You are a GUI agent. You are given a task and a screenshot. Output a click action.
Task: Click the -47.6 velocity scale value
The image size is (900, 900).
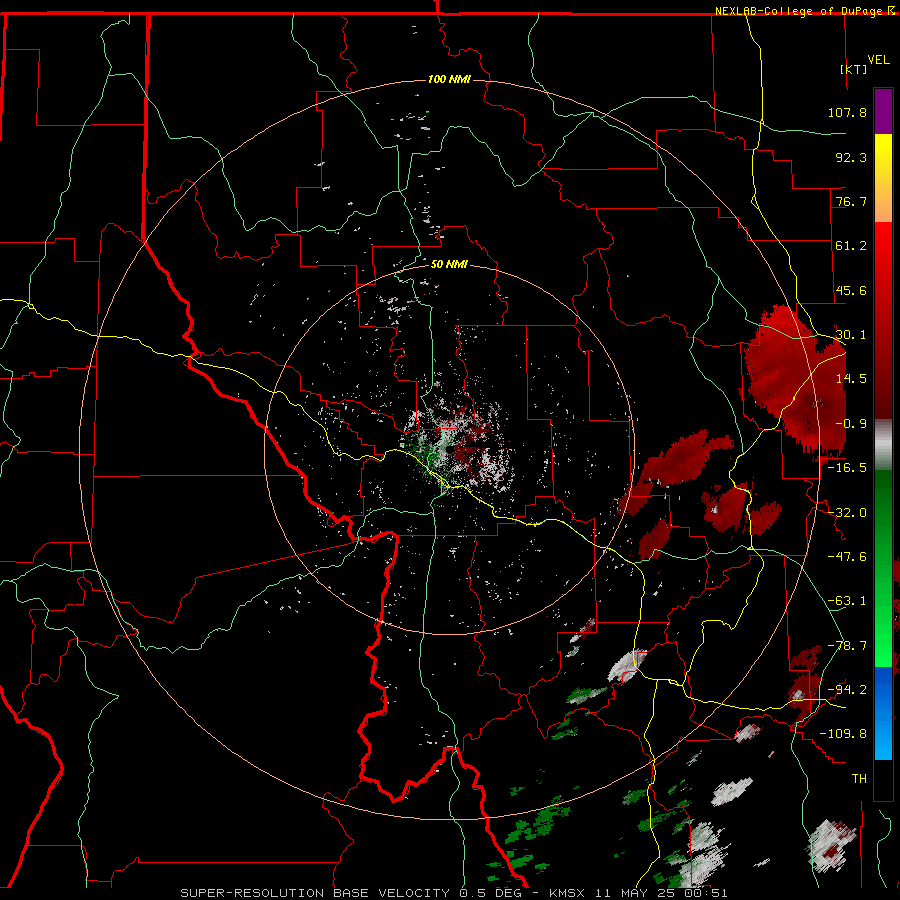click(847, 557)
